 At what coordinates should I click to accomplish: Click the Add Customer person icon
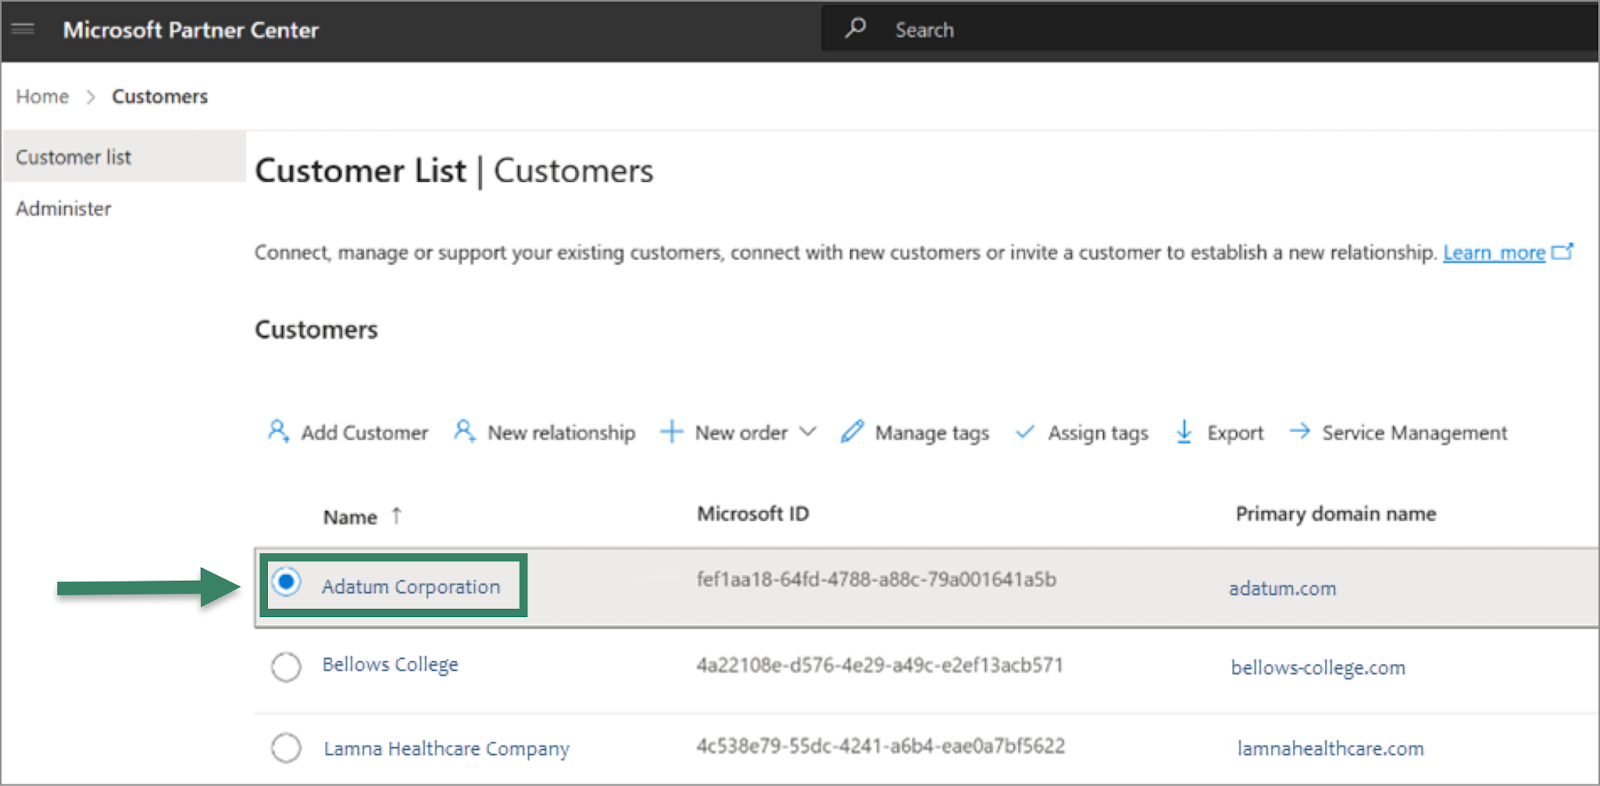(278, 431)
